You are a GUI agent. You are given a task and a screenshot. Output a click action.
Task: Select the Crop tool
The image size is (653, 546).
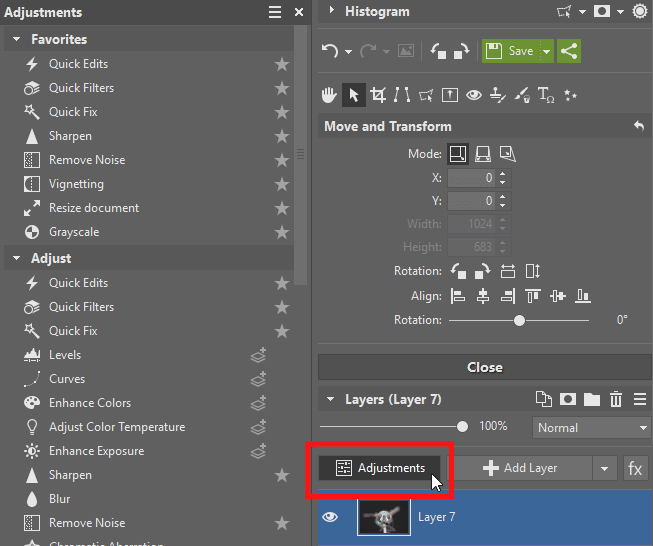click(378, 95)
